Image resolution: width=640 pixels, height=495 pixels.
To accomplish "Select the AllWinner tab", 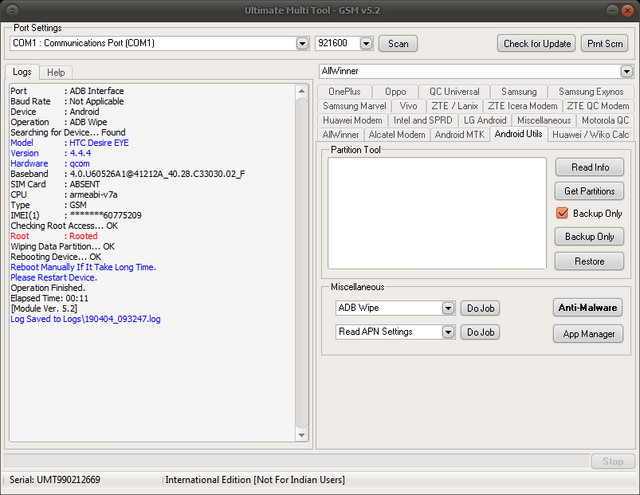I will coord(340,135).
